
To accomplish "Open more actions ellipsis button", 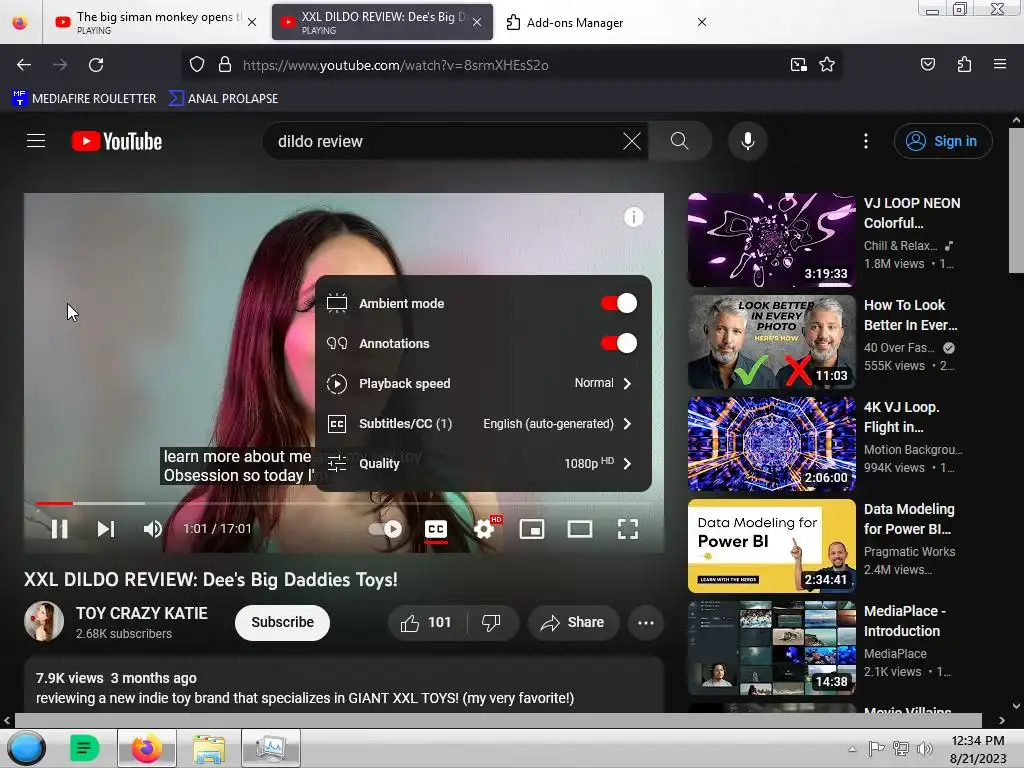I will 646,622.
